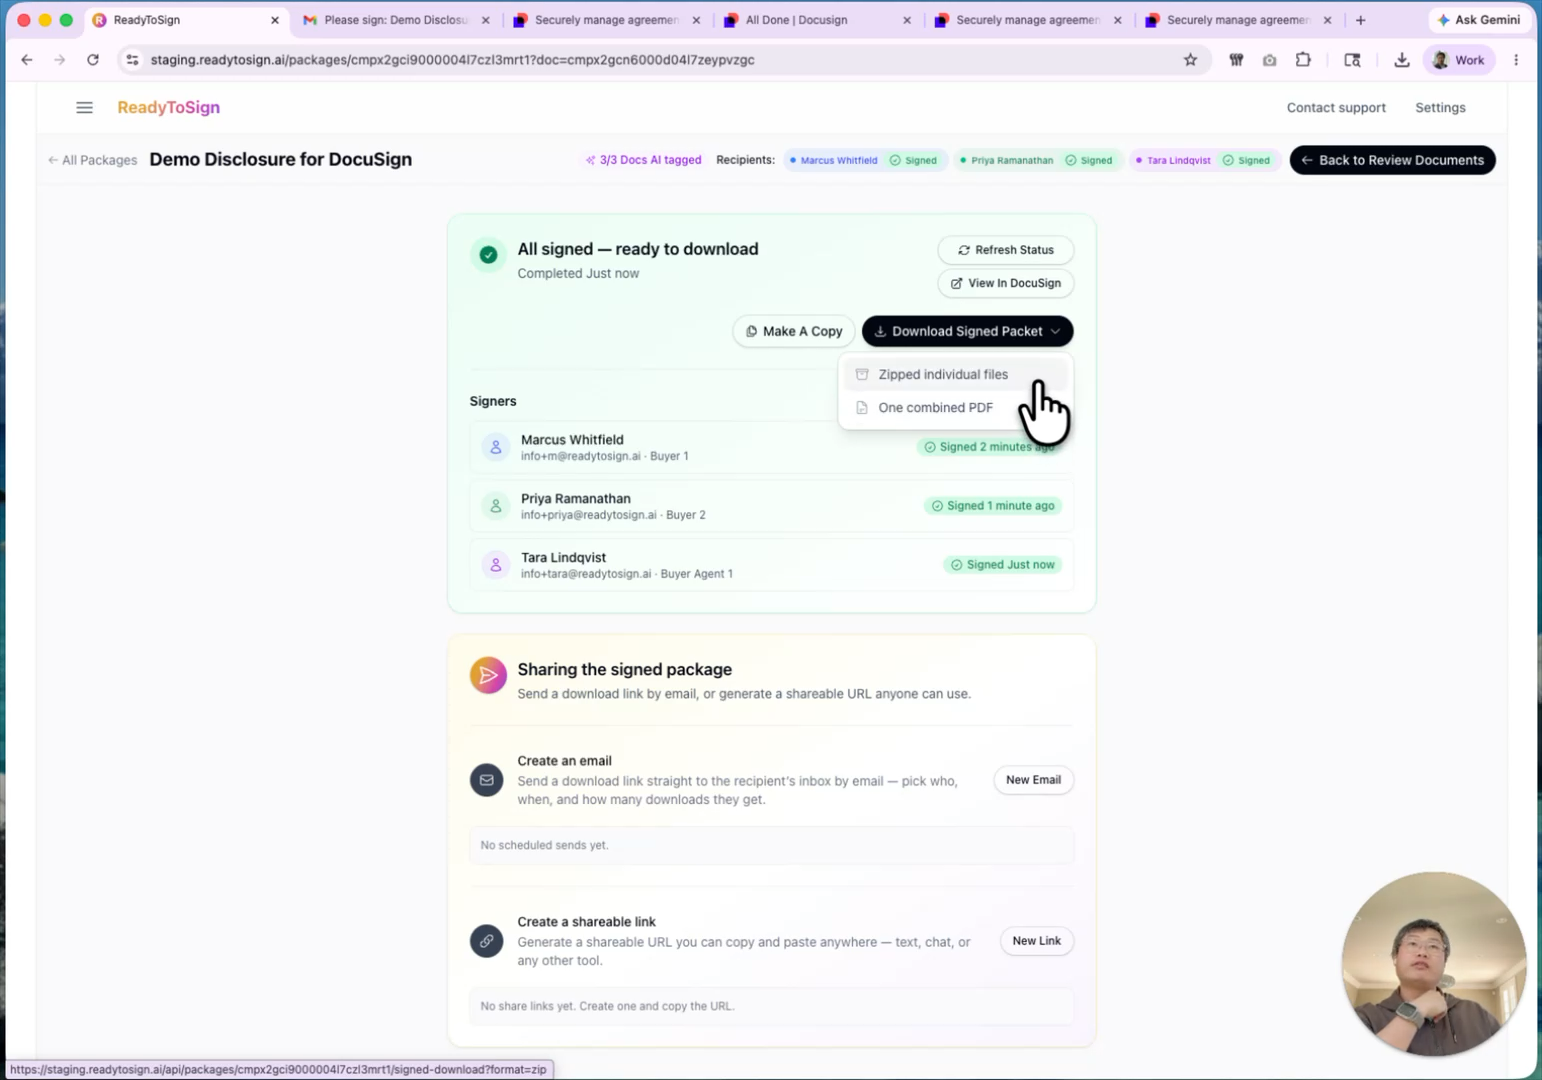This screenshot has height=1080, width=1542.
Task: Open browser downloads icon
Action: pos(1402,60)
